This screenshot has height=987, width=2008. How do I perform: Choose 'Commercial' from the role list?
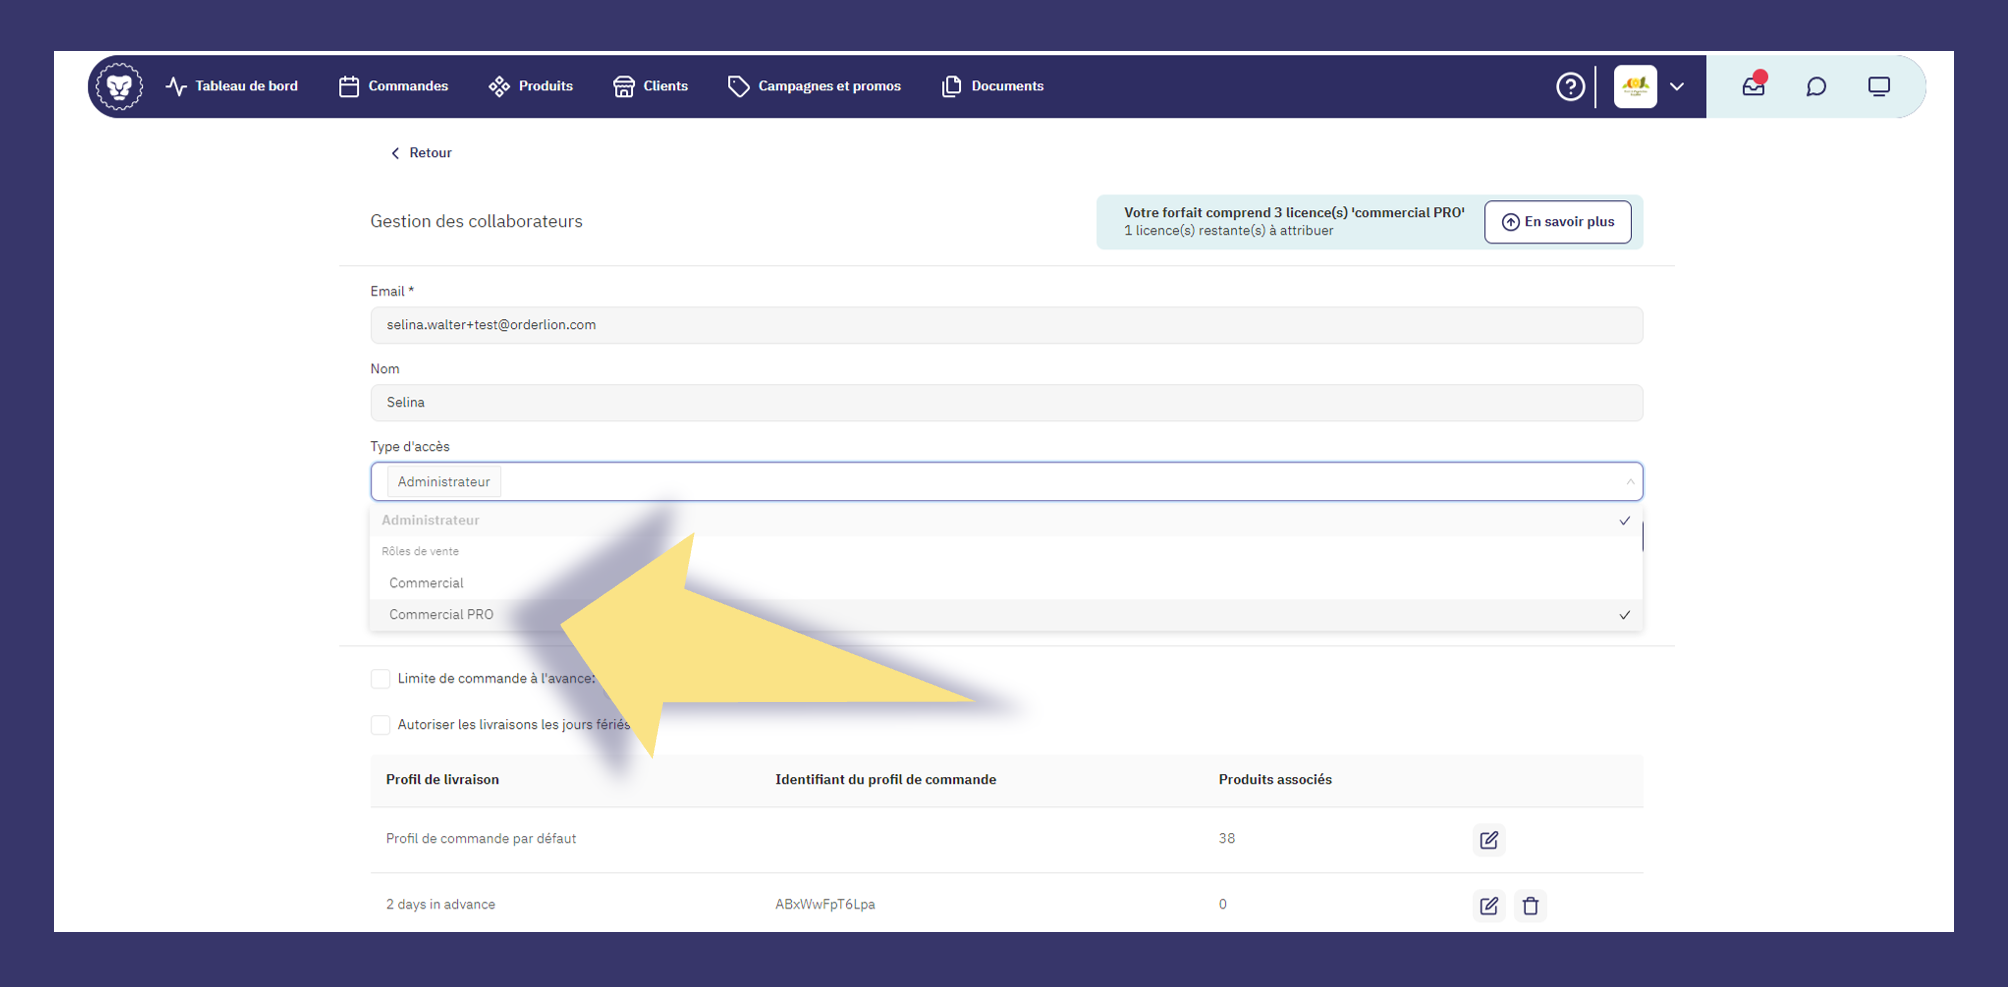(x=426, y=583)
